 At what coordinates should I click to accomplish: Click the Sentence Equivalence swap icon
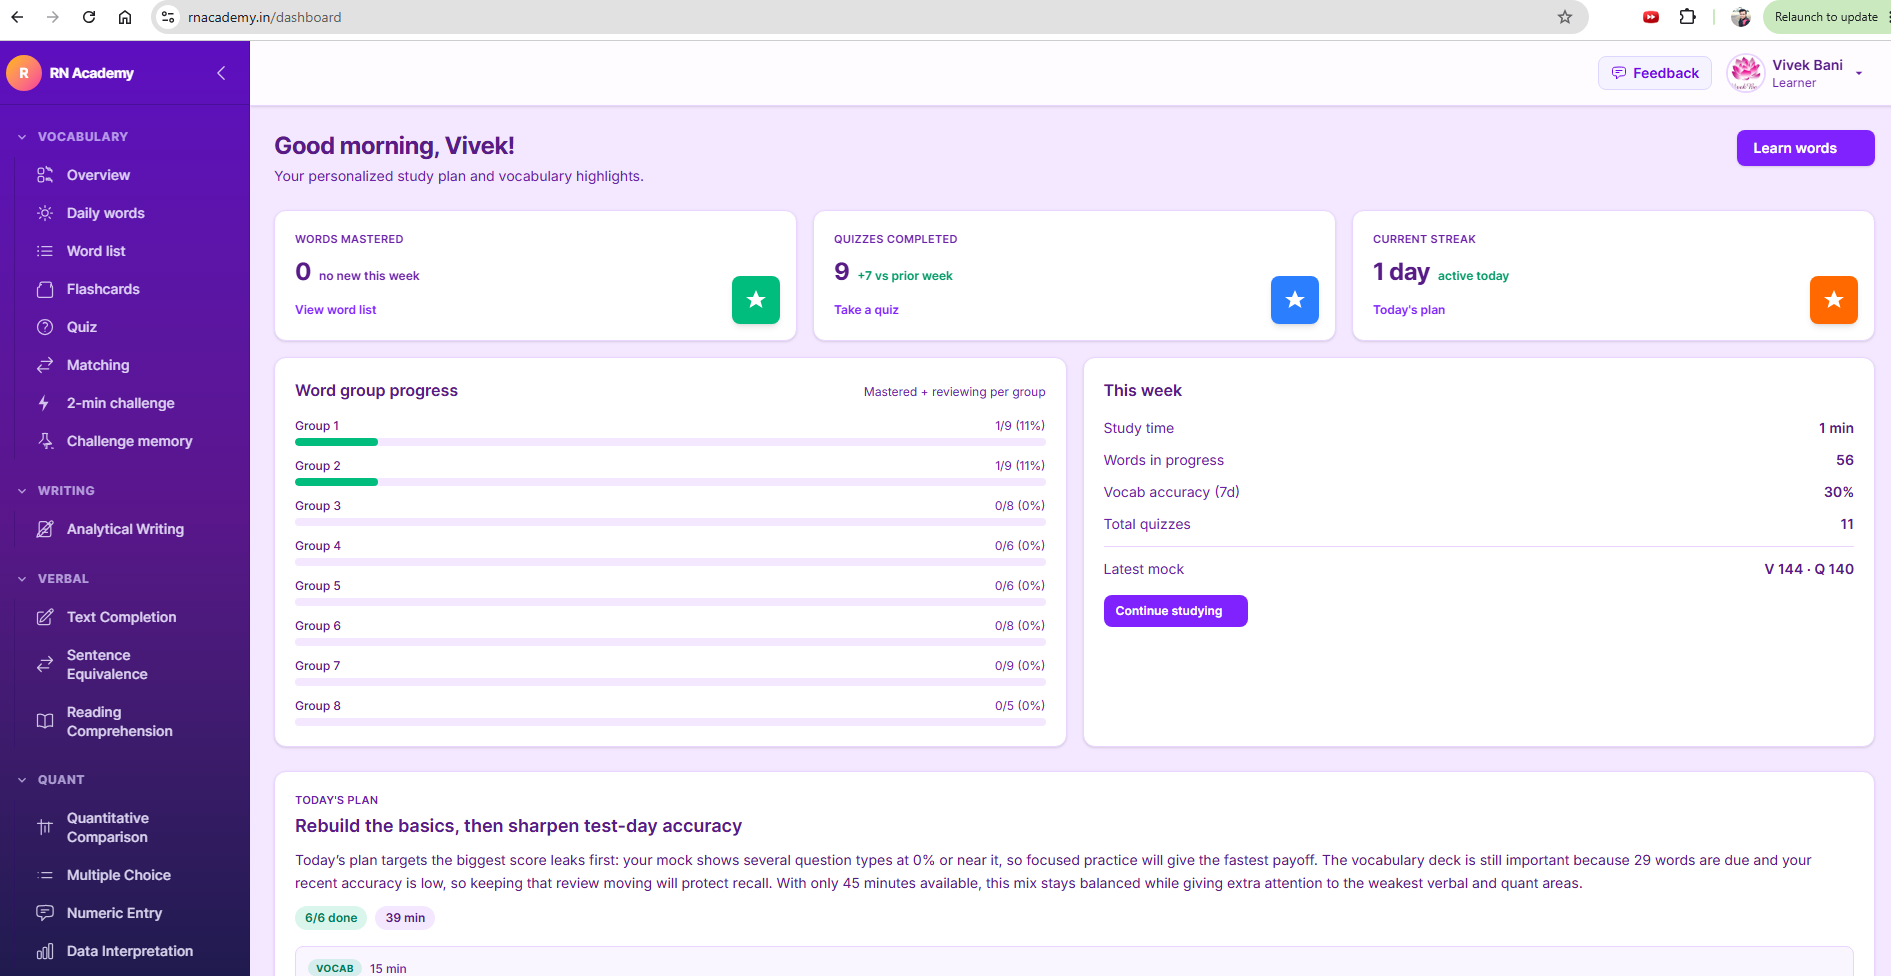point(45,664)
